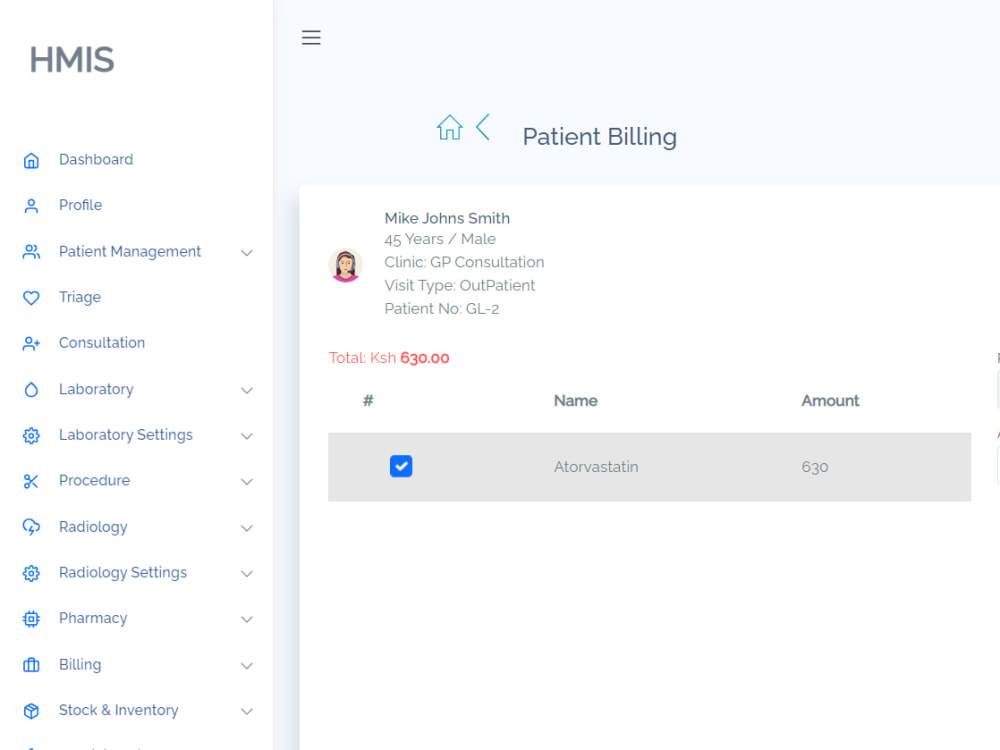
Task: Open the Triage menu item
Action: coord(80,297)
